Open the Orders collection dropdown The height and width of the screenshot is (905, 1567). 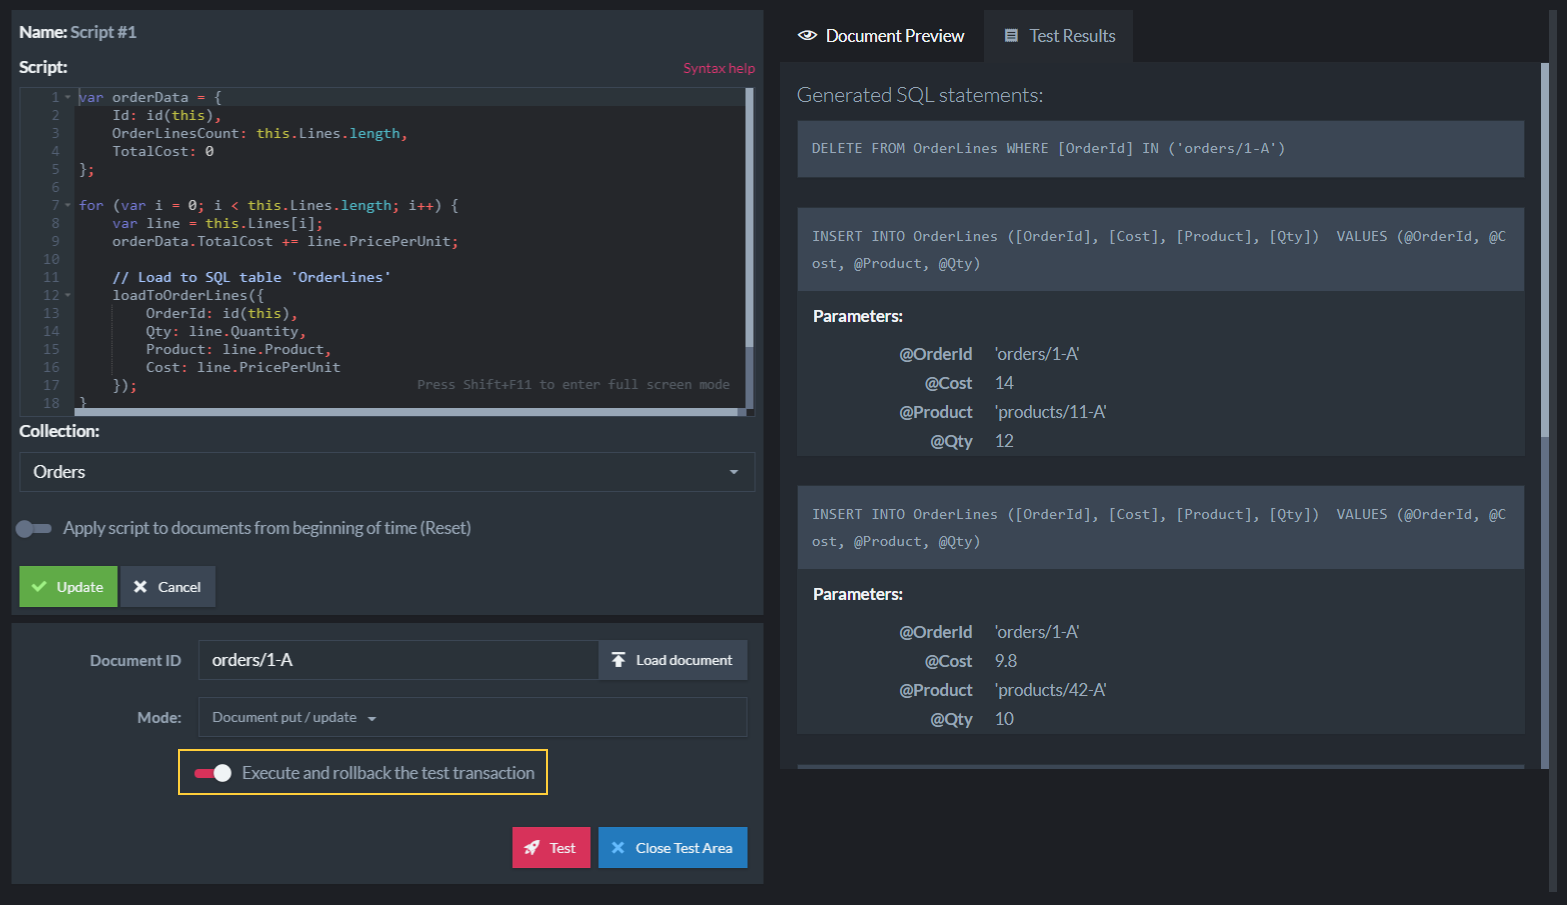(x=387, y=472)
